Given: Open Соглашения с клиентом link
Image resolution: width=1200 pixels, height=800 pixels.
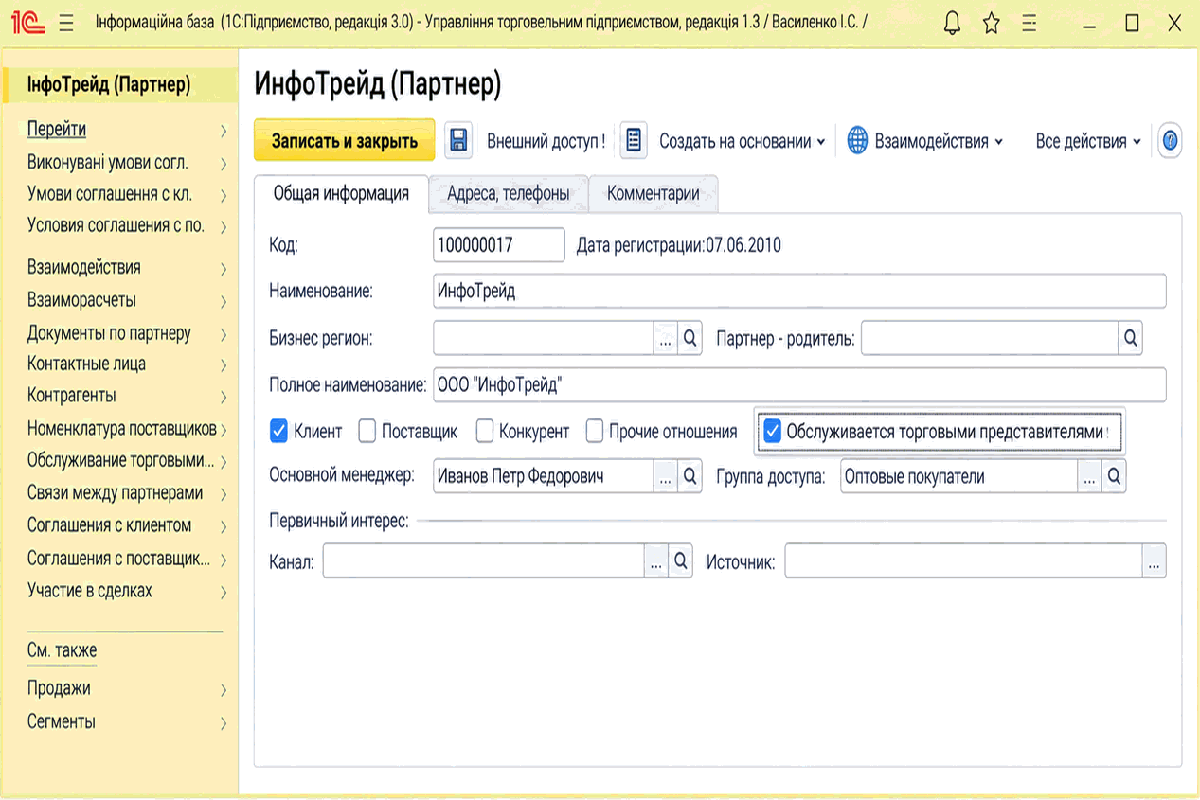Looking at the screenshot, I should click(x=126, y=525).
